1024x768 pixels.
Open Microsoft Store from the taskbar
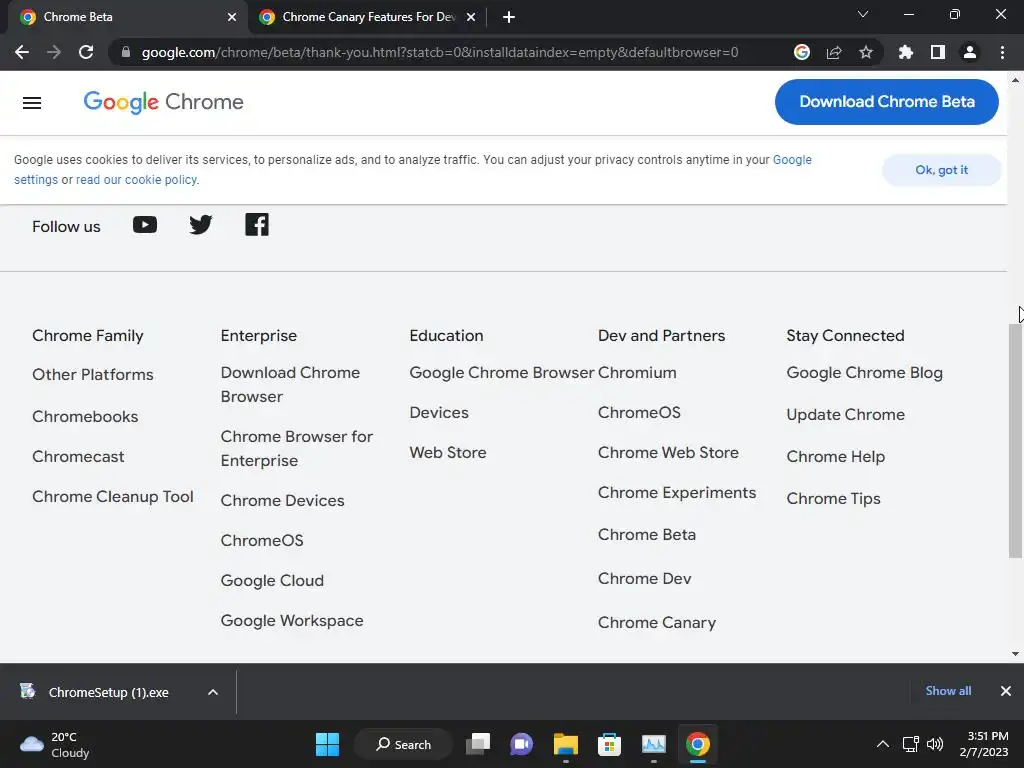609,744
